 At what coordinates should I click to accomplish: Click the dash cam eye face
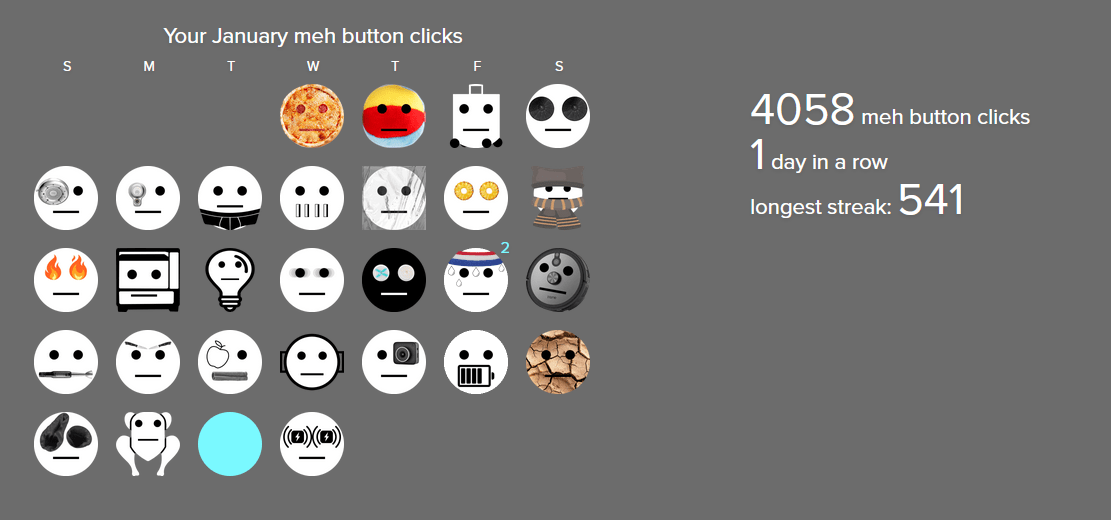pyautogui.click(x=394, y=362)
